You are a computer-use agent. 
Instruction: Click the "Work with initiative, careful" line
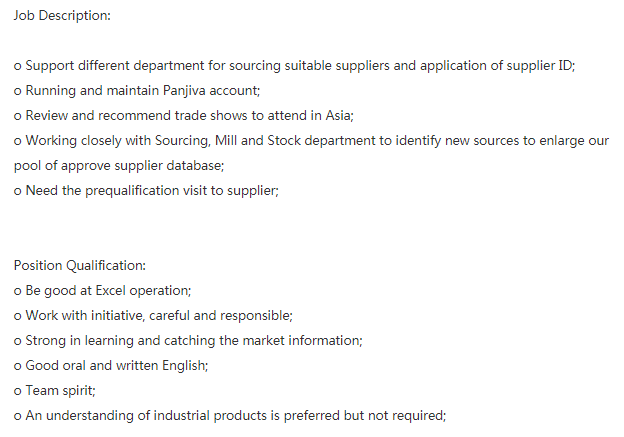tap(153, 315)
